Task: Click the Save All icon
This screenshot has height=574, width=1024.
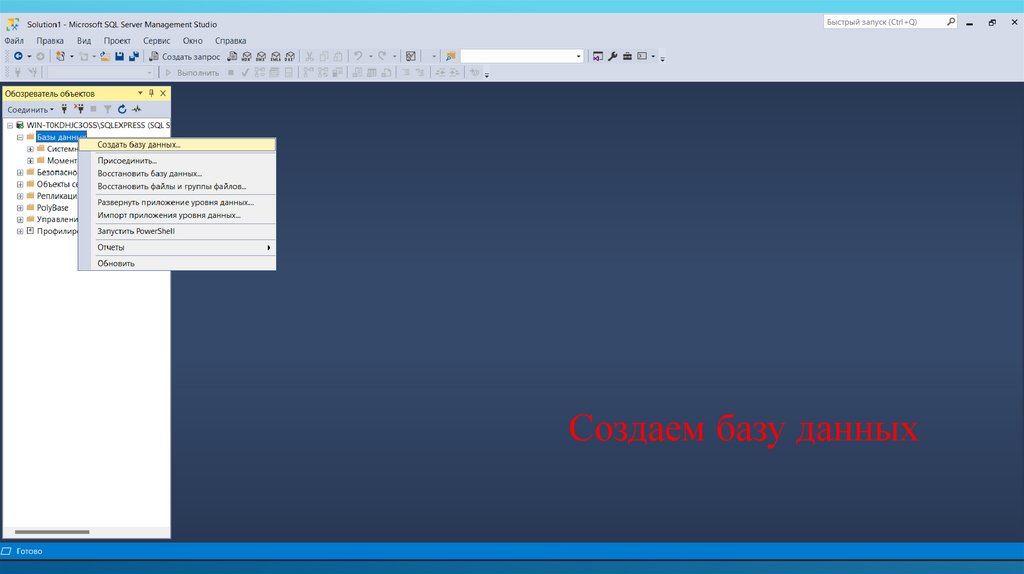Action: tap(134, 56)
